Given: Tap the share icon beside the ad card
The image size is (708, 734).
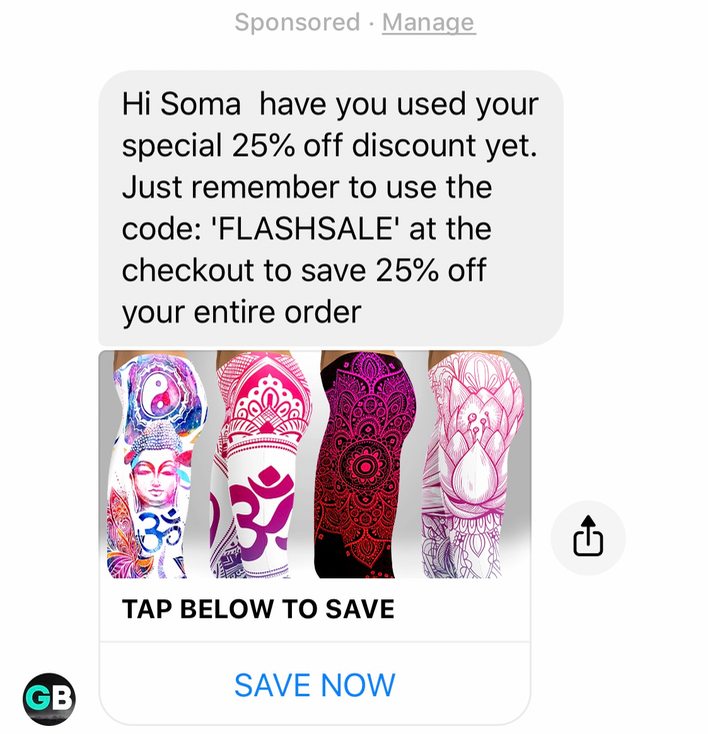Looking at the screenshot, I should point(588,537).
